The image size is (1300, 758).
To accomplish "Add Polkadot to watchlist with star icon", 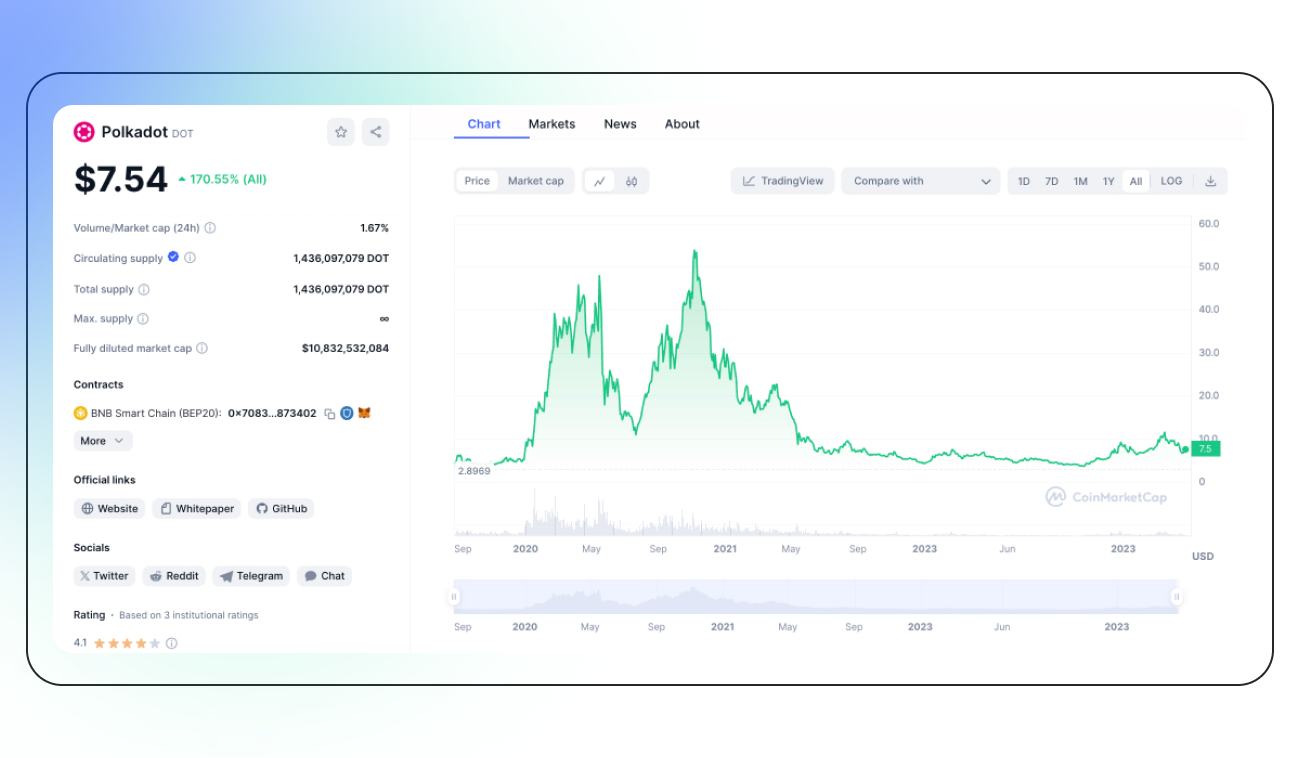I will click(341, 132).
